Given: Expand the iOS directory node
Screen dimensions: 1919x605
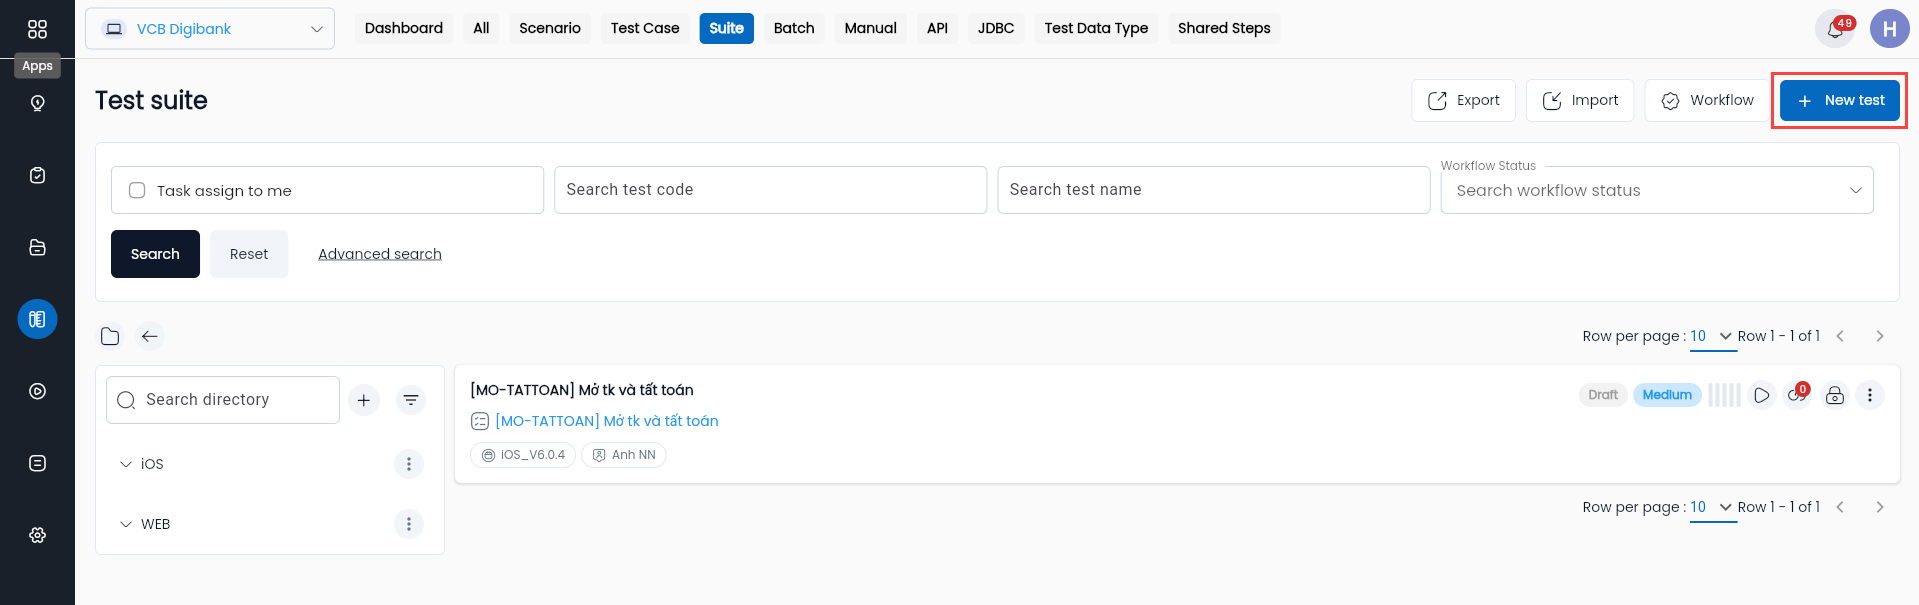Looking at the screenshot, I should coord(126,464).
